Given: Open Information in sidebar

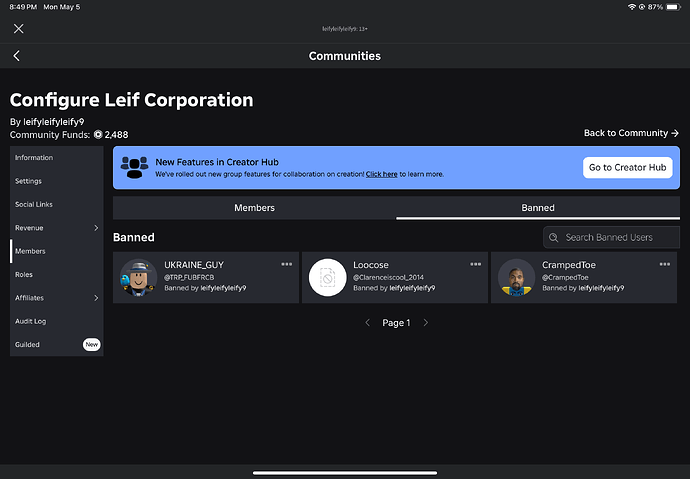Looking at the screenshot, I should click(57, 157).
